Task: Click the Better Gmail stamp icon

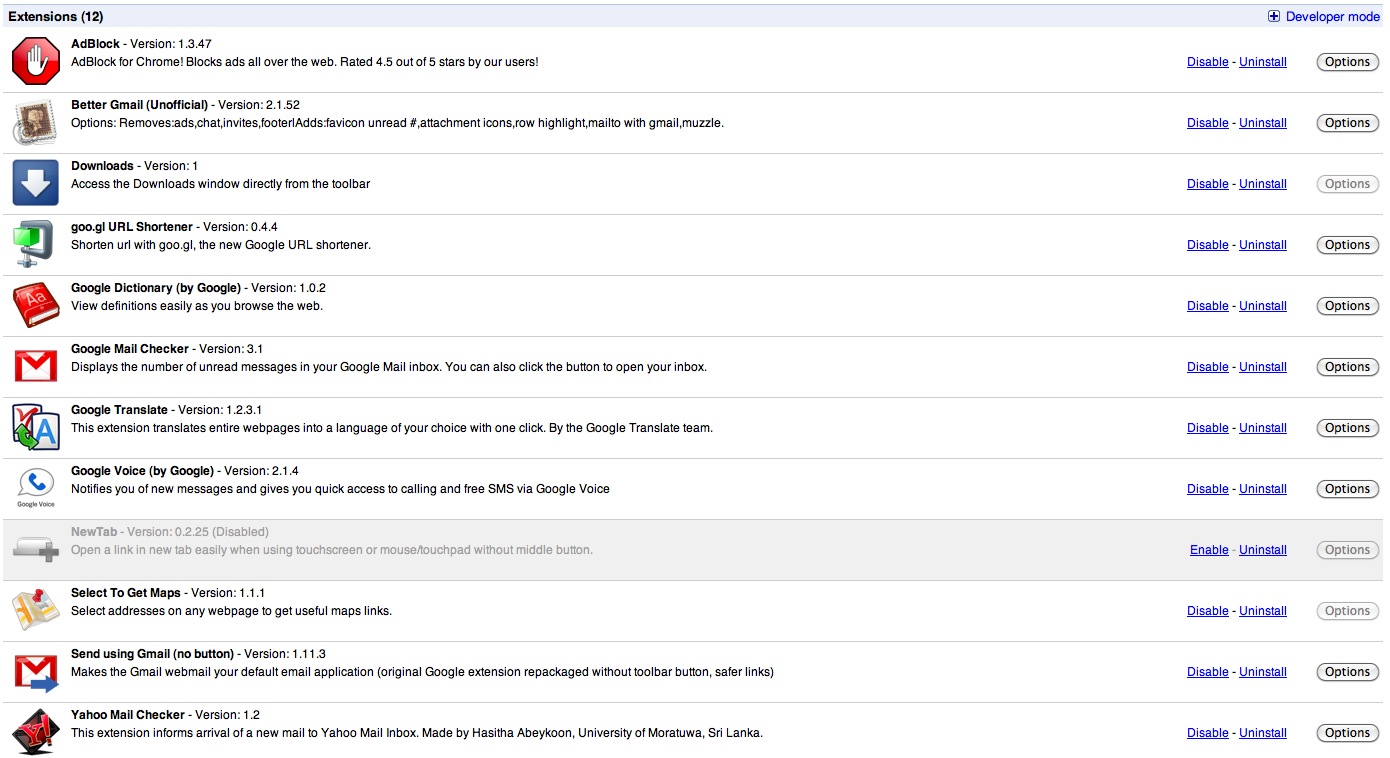Action: (36, 123)
